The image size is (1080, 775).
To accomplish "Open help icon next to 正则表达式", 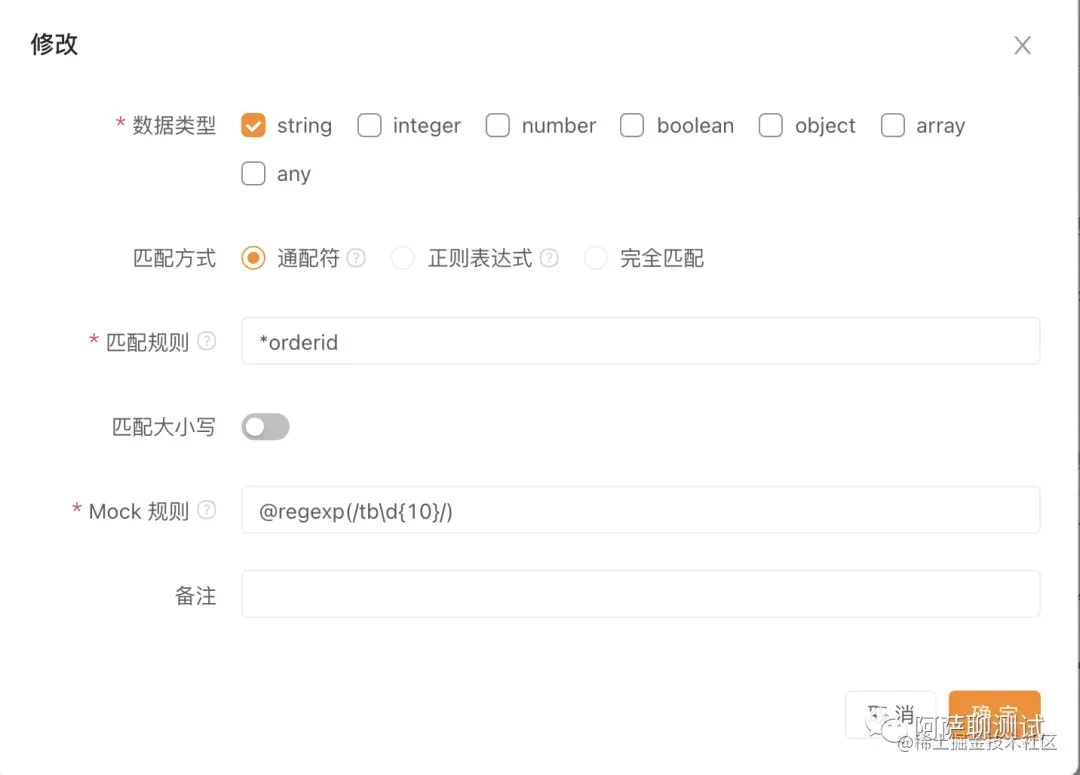I will click(549, 258).
